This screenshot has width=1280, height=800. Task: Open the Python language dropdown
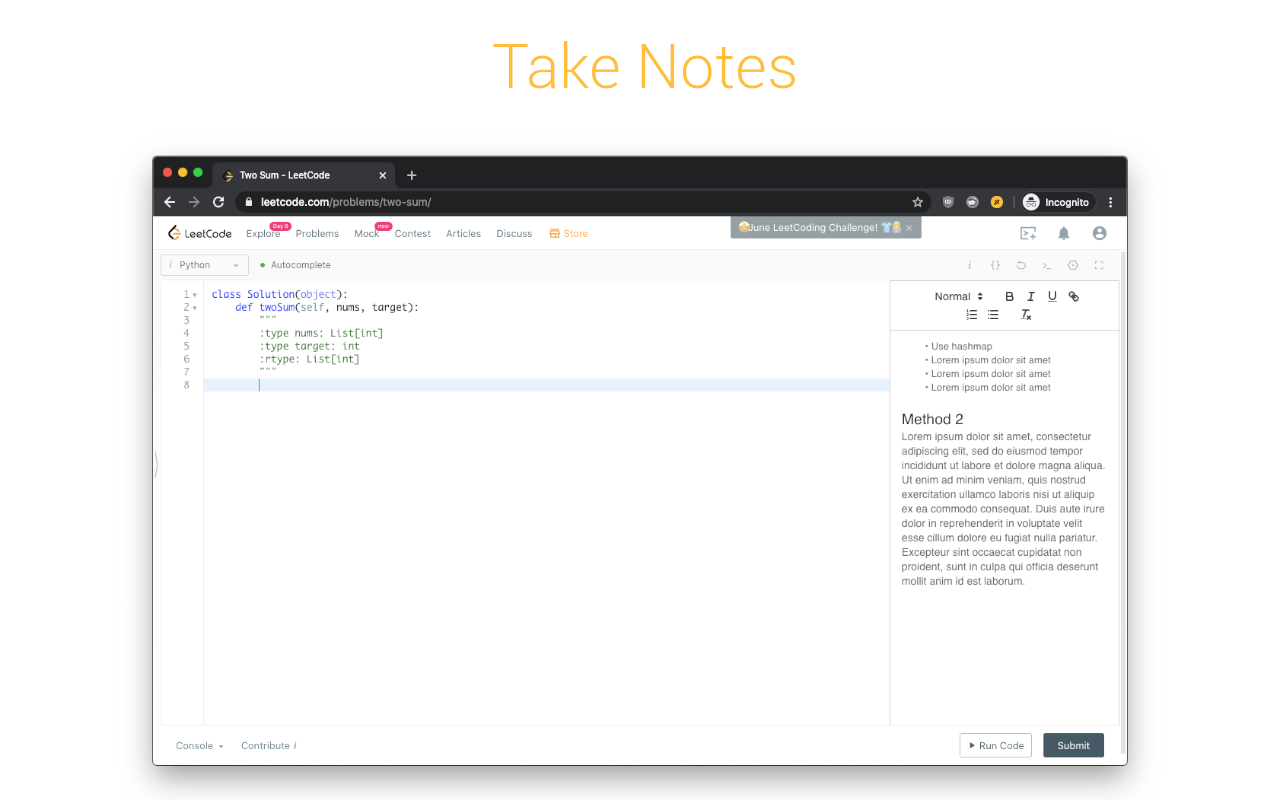(x=204, y=265)
